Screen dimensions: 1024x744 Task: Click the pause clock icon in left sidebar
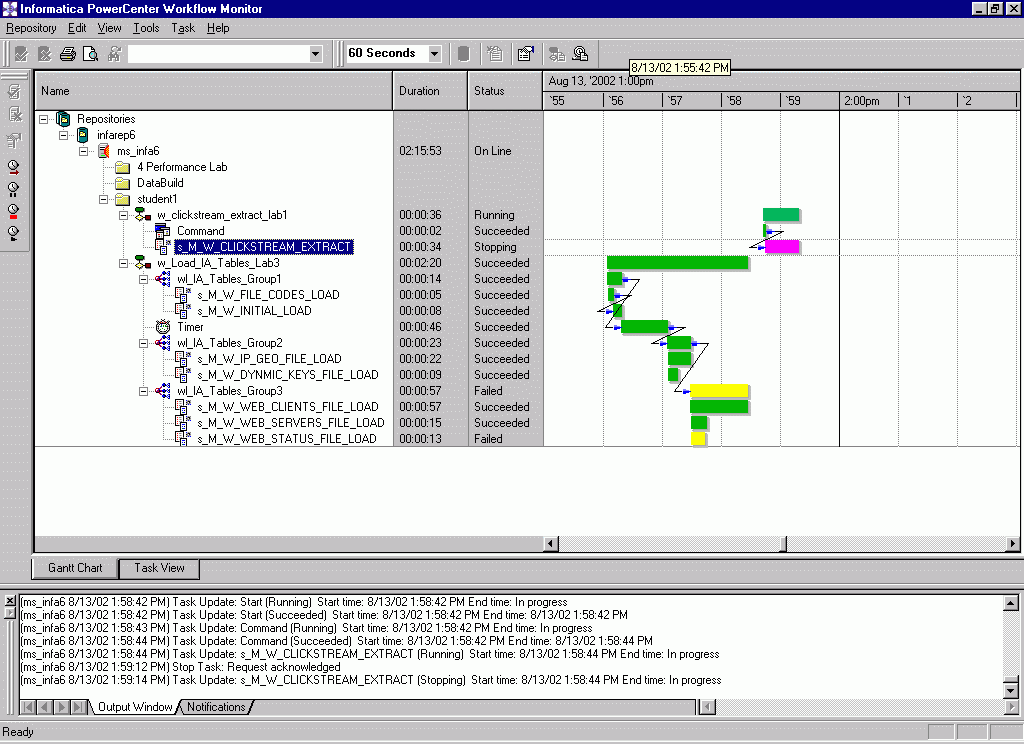click(14, 189)
